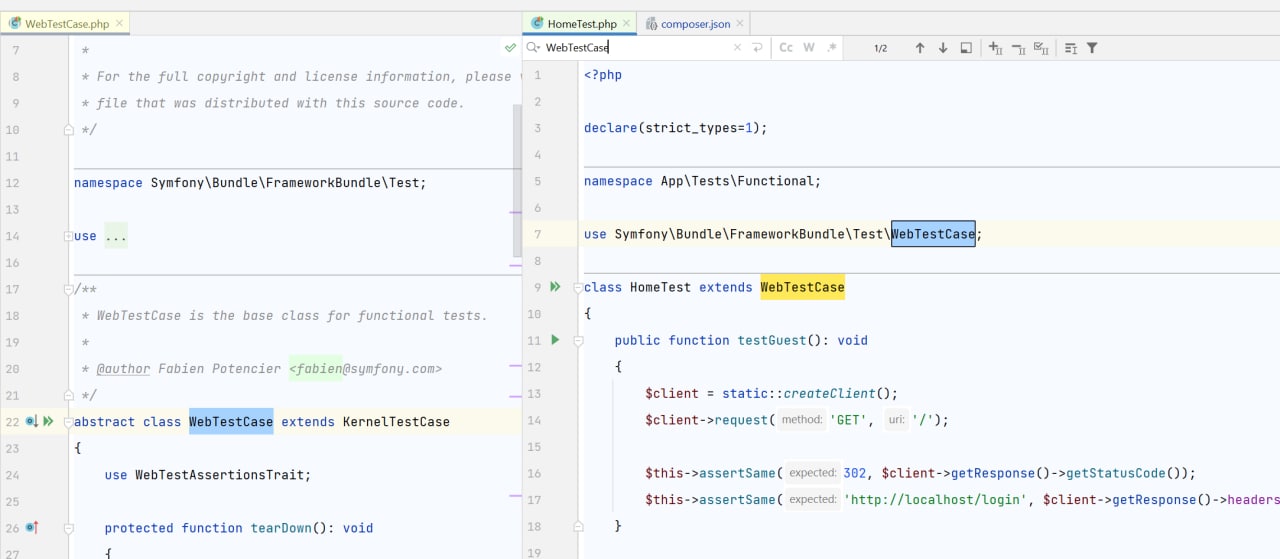The width and height of the screenshot is (1280, 559).
Task: Select all search occurrences
Action: (1041, 48)
